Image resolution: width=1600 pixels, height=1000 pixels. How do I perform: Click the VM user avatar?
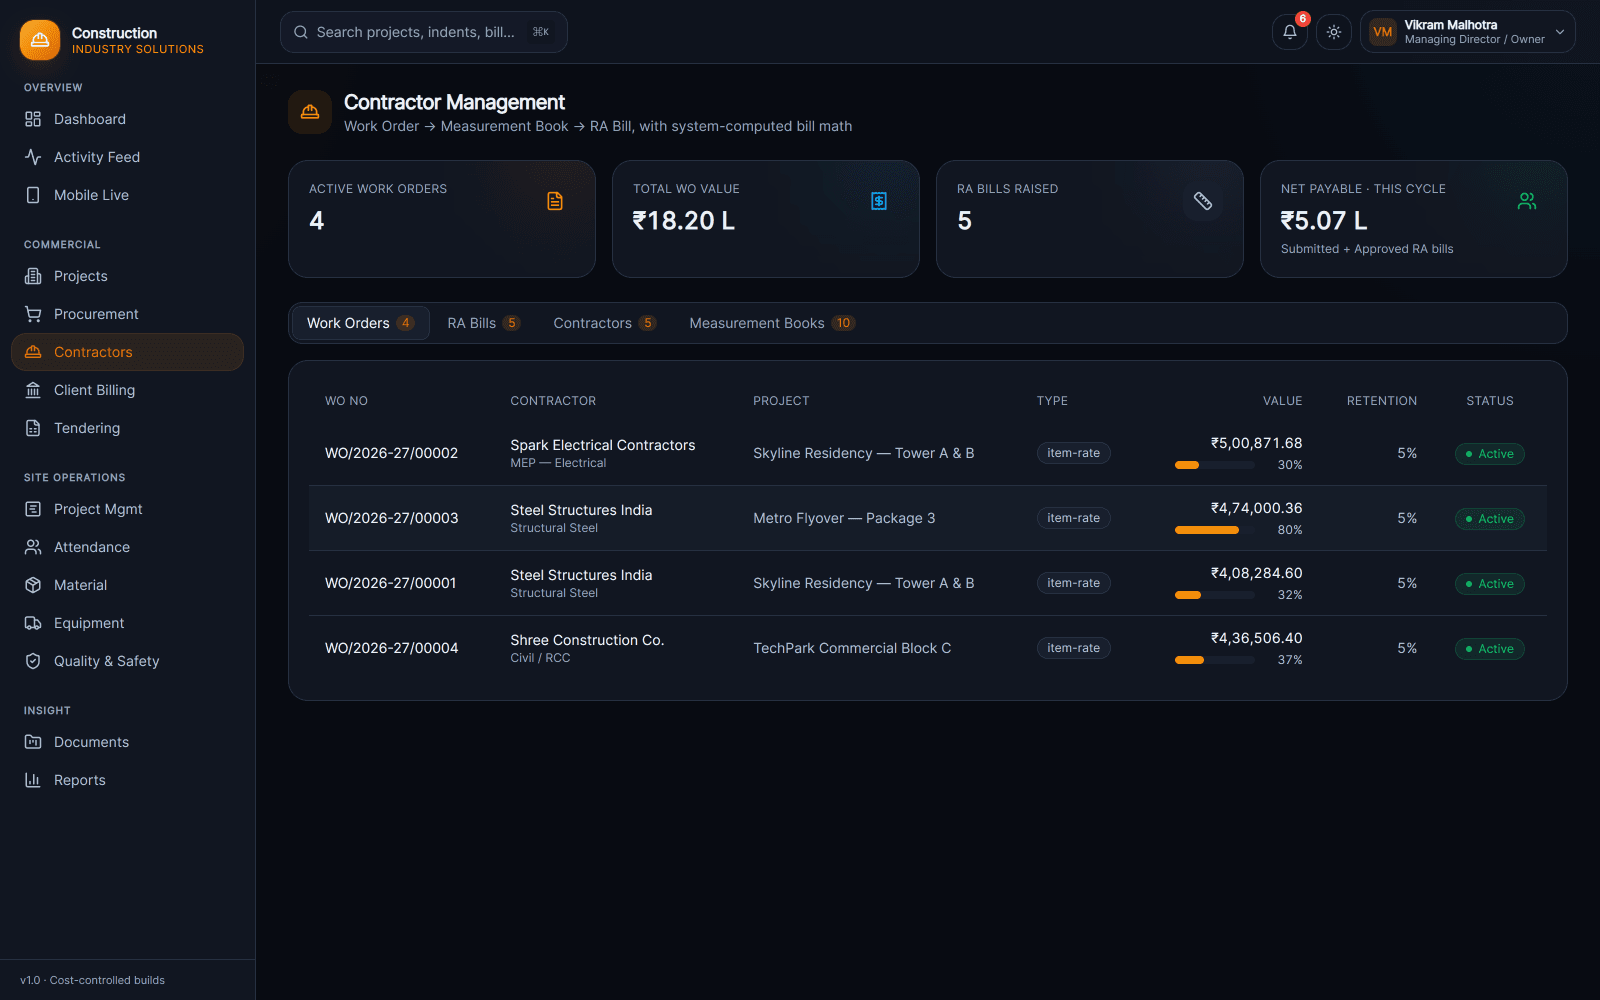(x=1383, y=32)
